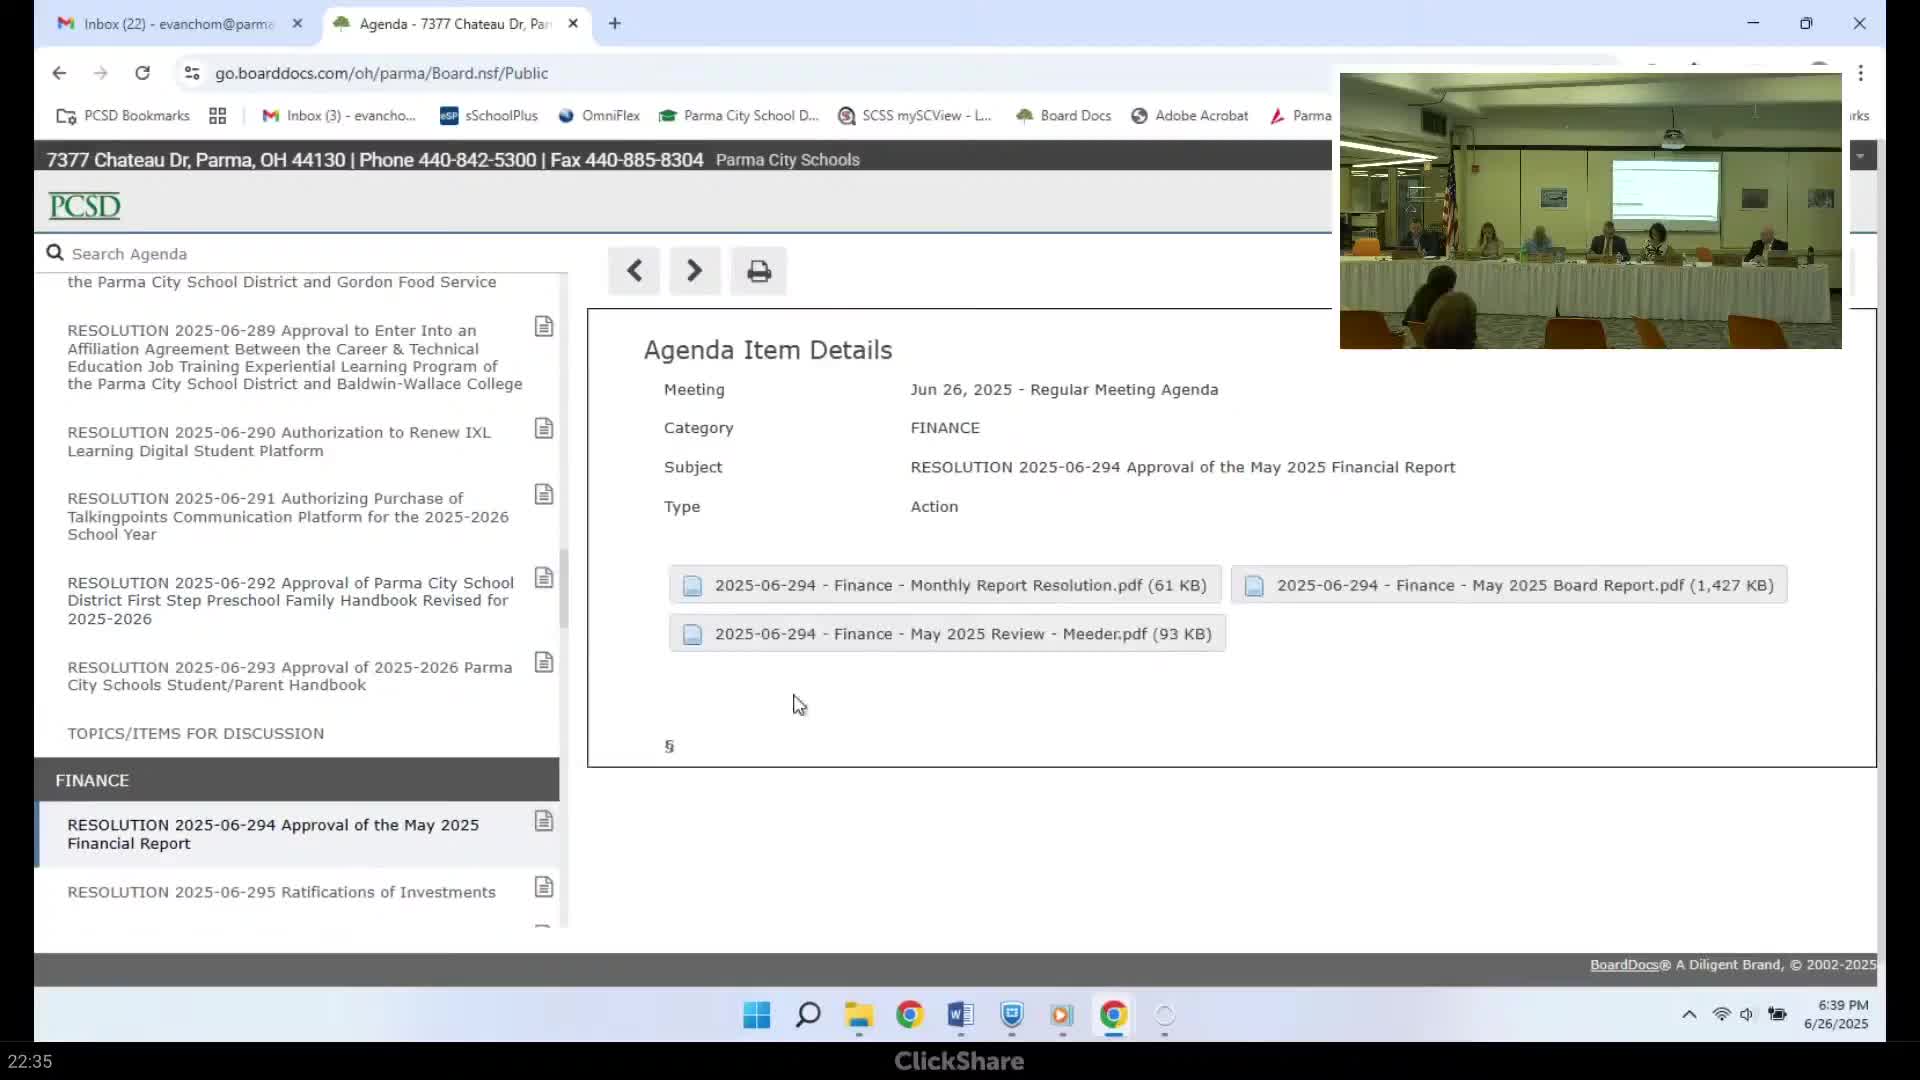Click the PCSD logo
Image resolution: width=1920 pixels, height=1080 pixels.
tap(85, 206)
